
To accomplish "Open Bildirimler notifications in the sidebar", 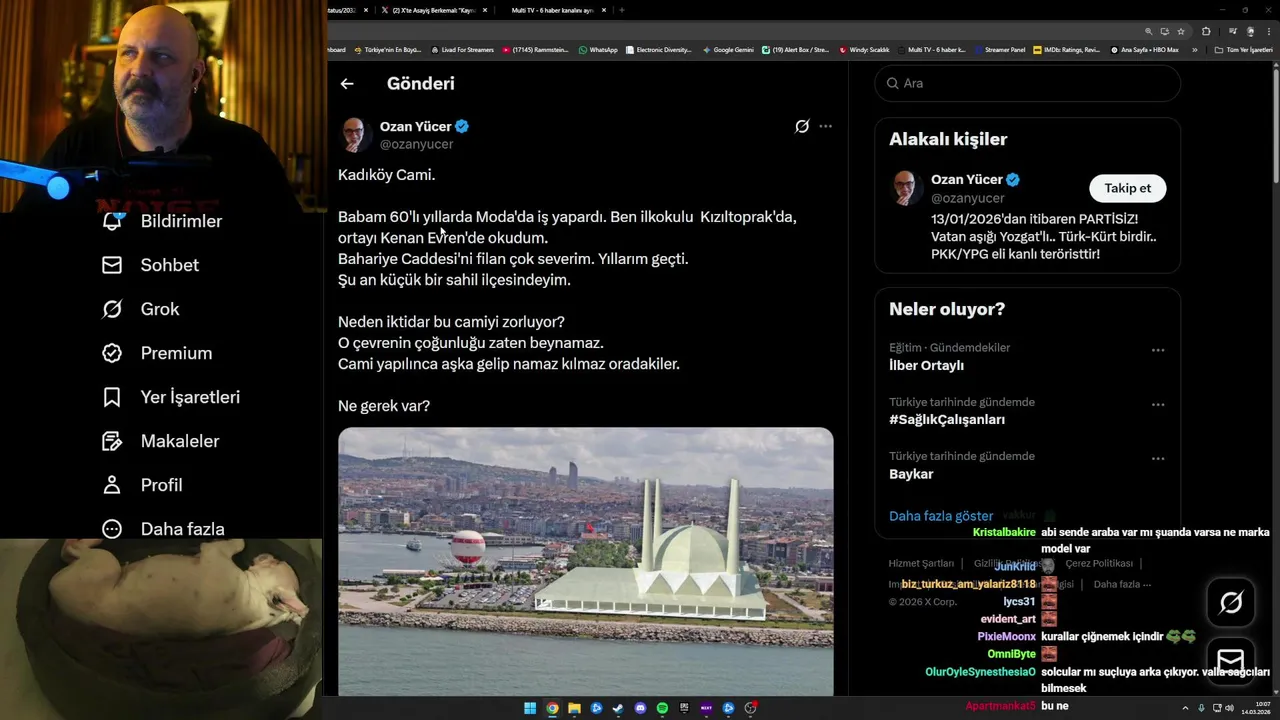I will click(161, 221).
